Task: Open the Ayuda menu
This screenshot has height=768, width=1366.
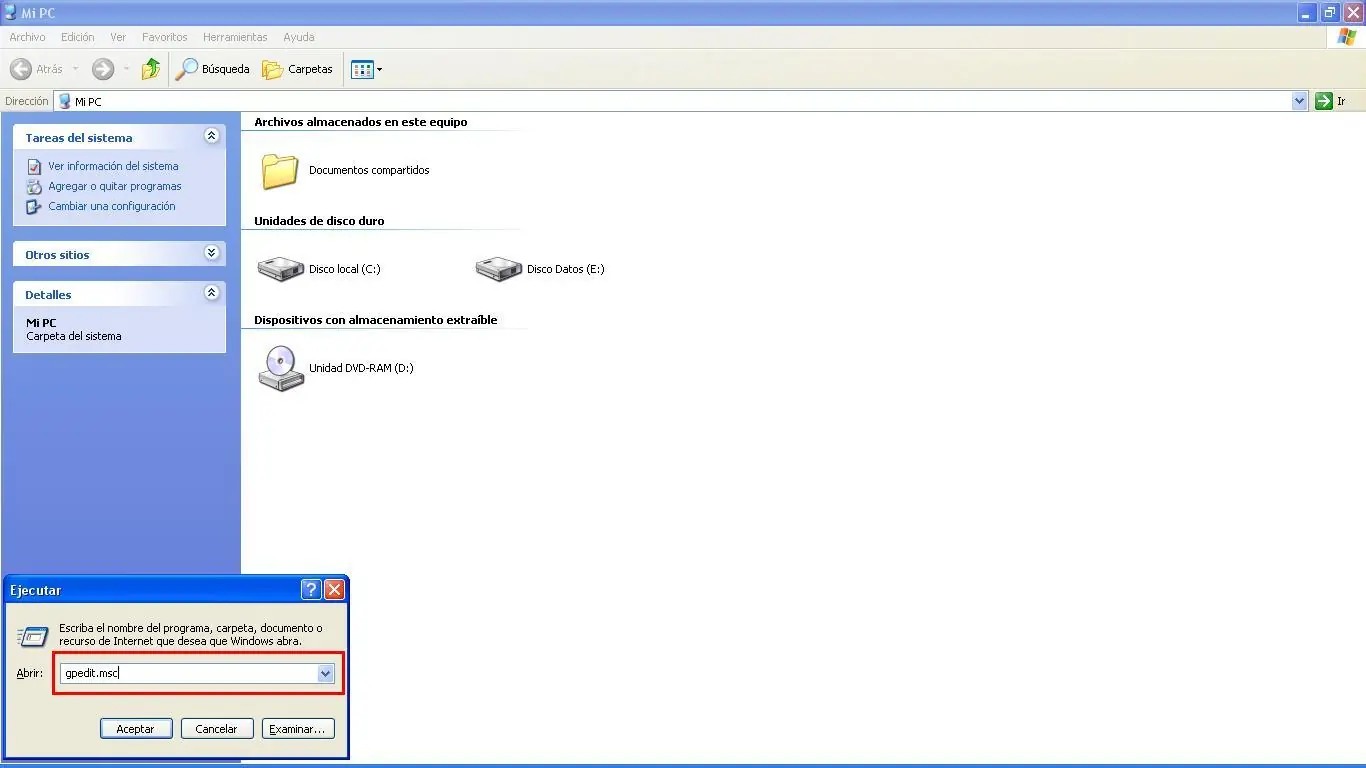Action: point(299,37)
